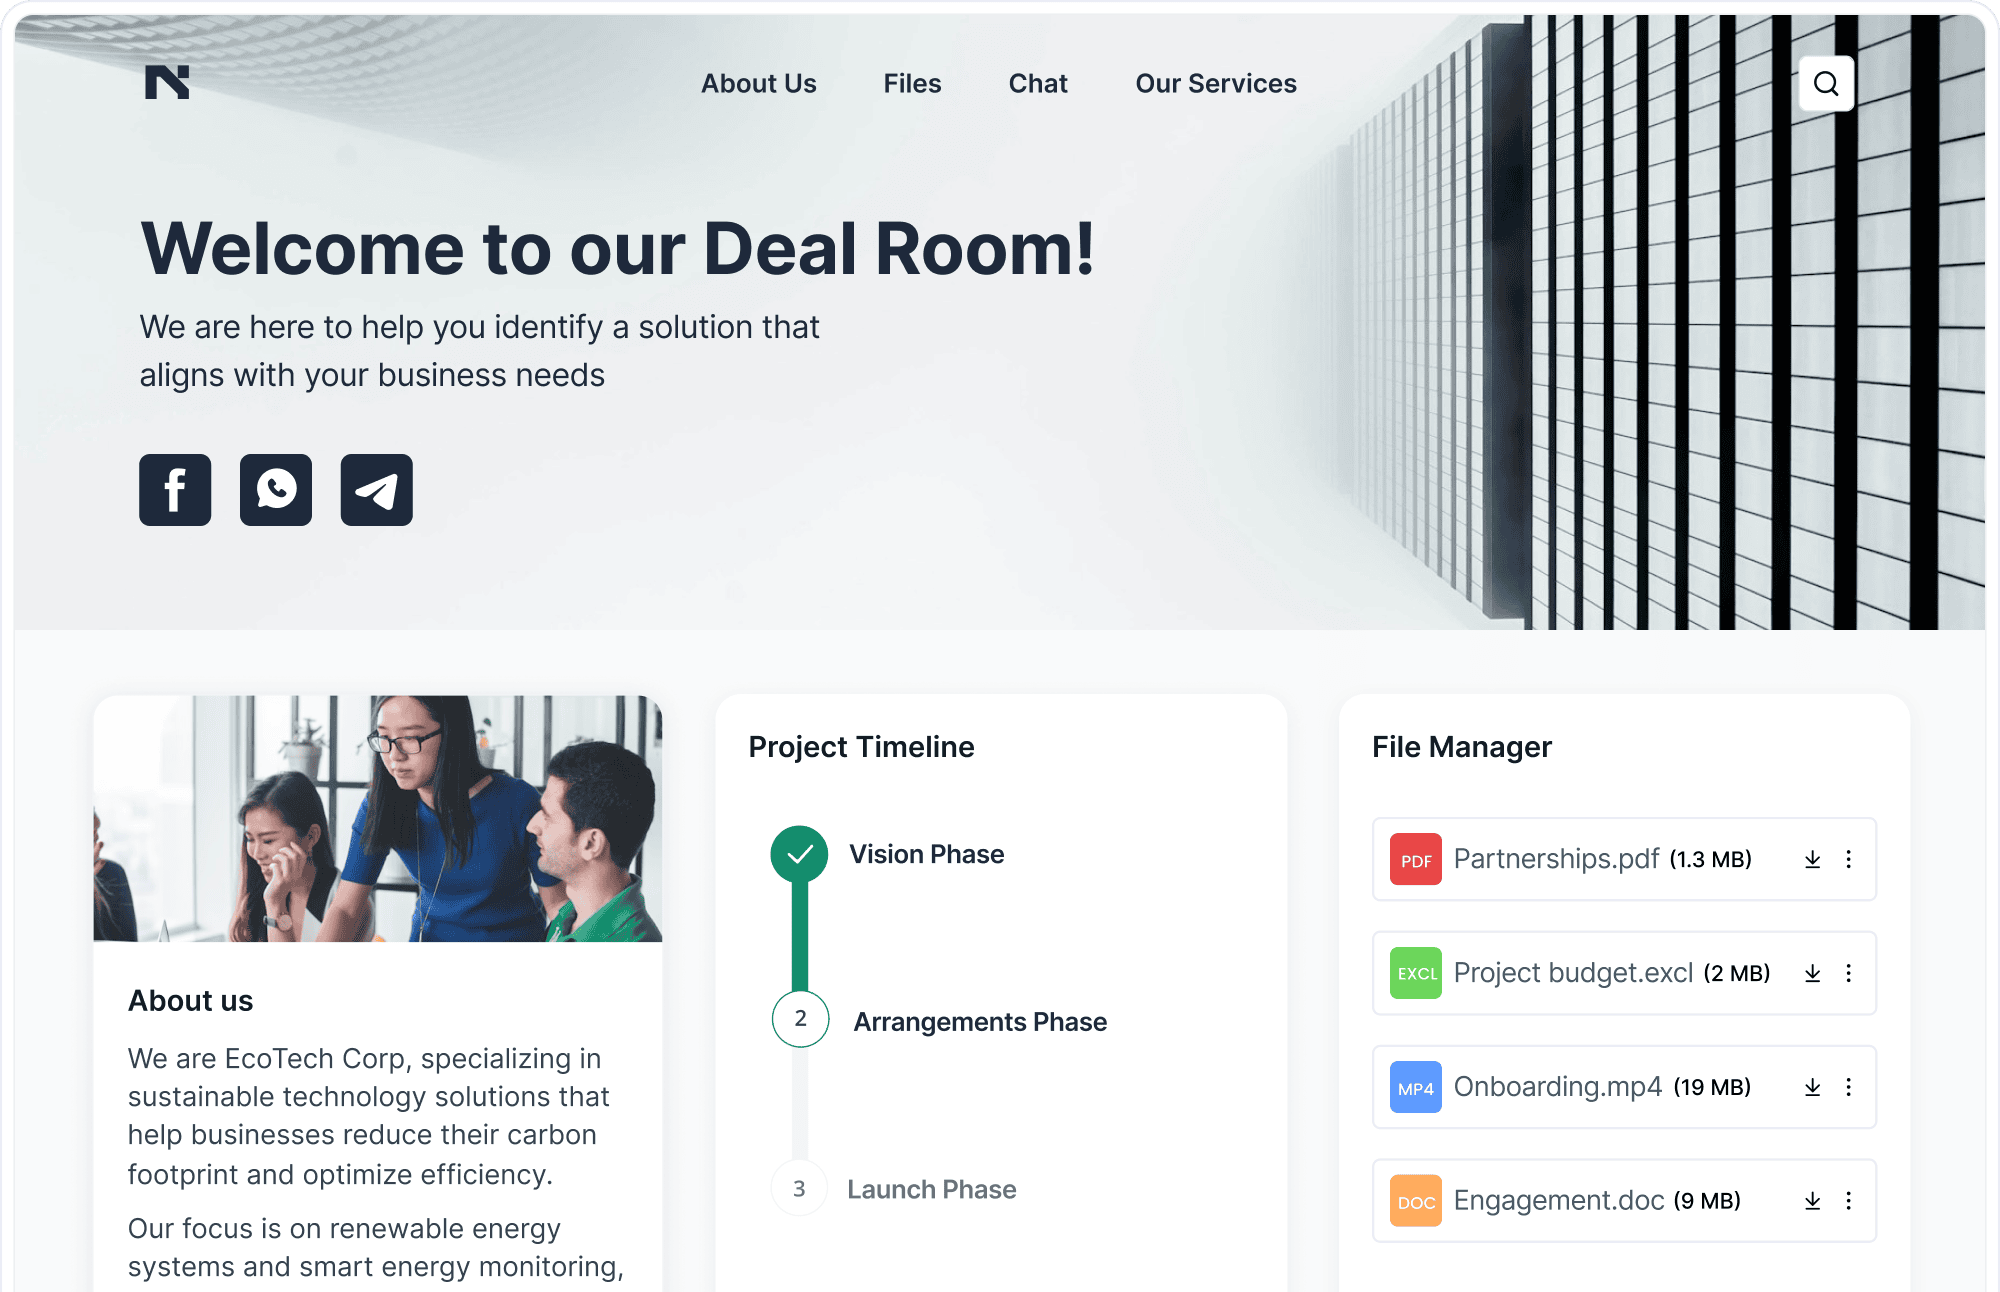Toggle the Vision Phase completion checkmark
2000x1292 pixels.
tap(799, 853)
